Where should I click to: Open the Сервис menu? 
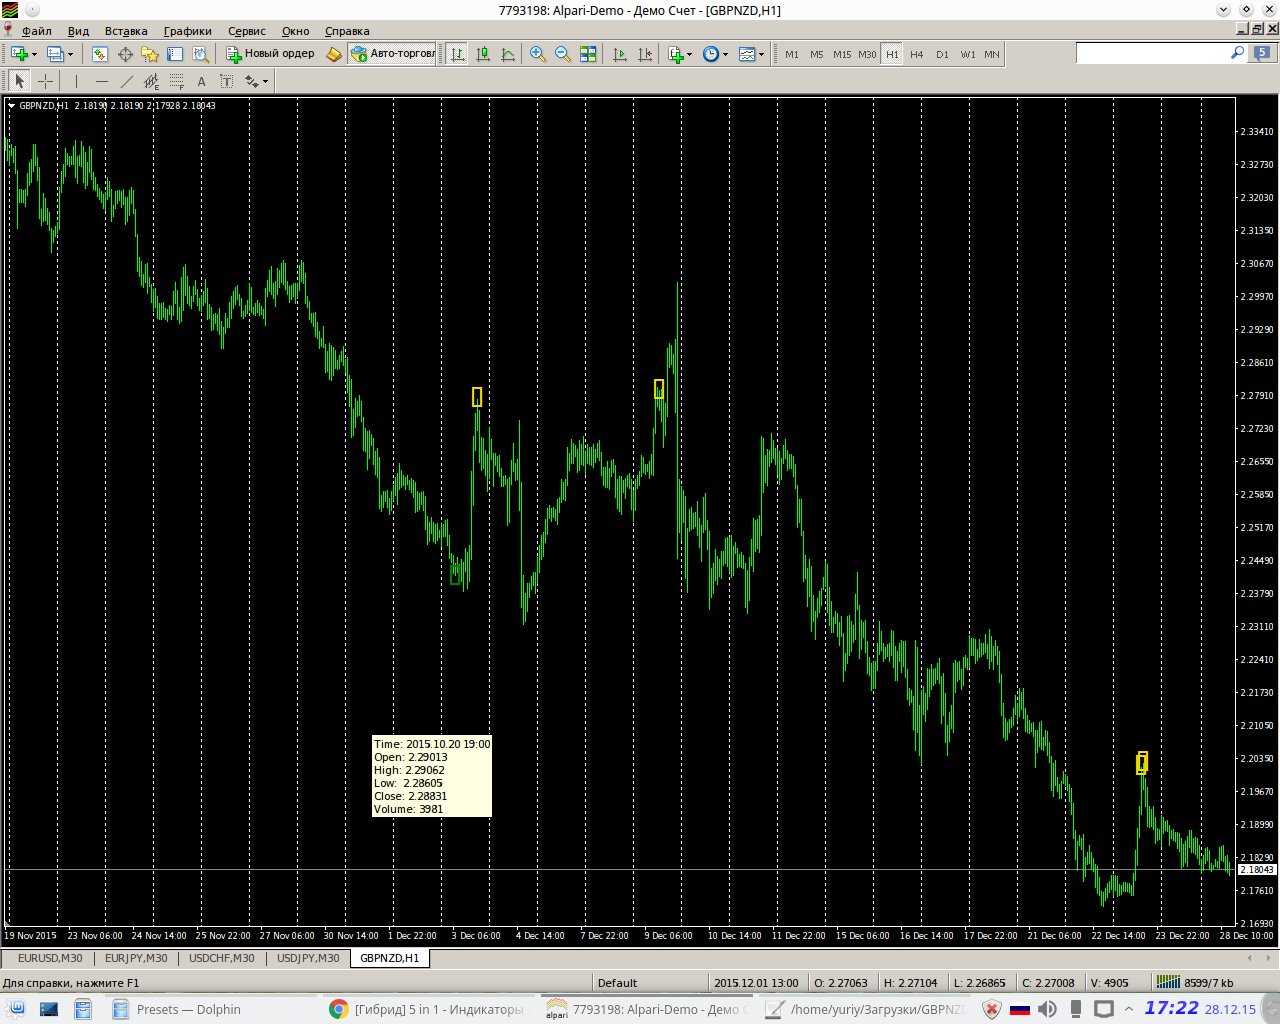(247, 31)
